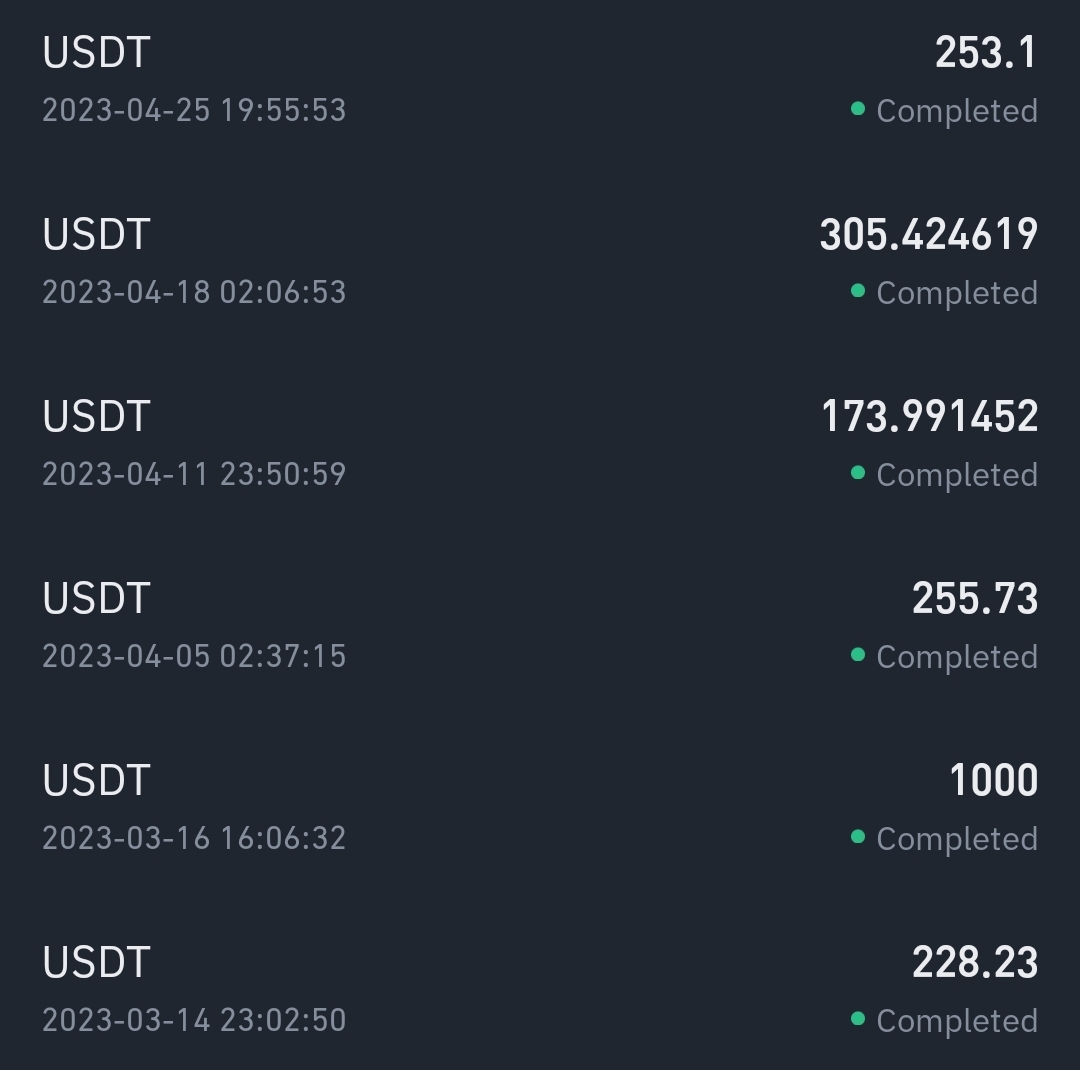Tap the green status dot under 1000
Image resolution: width=1080 pixels, height=1070 pixels.
[857, 836]
